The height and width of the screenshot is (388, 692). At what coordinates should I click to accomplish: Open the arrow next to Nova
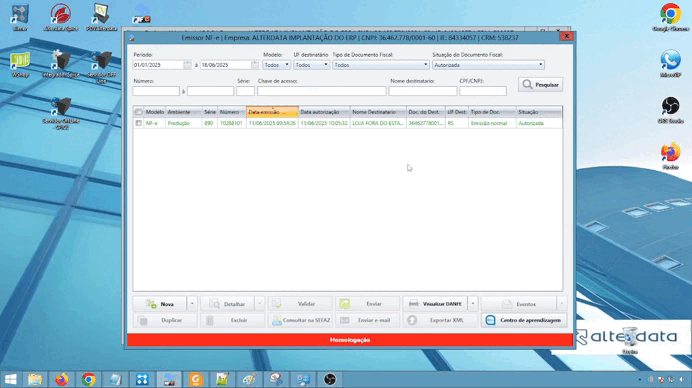[192, 304]
